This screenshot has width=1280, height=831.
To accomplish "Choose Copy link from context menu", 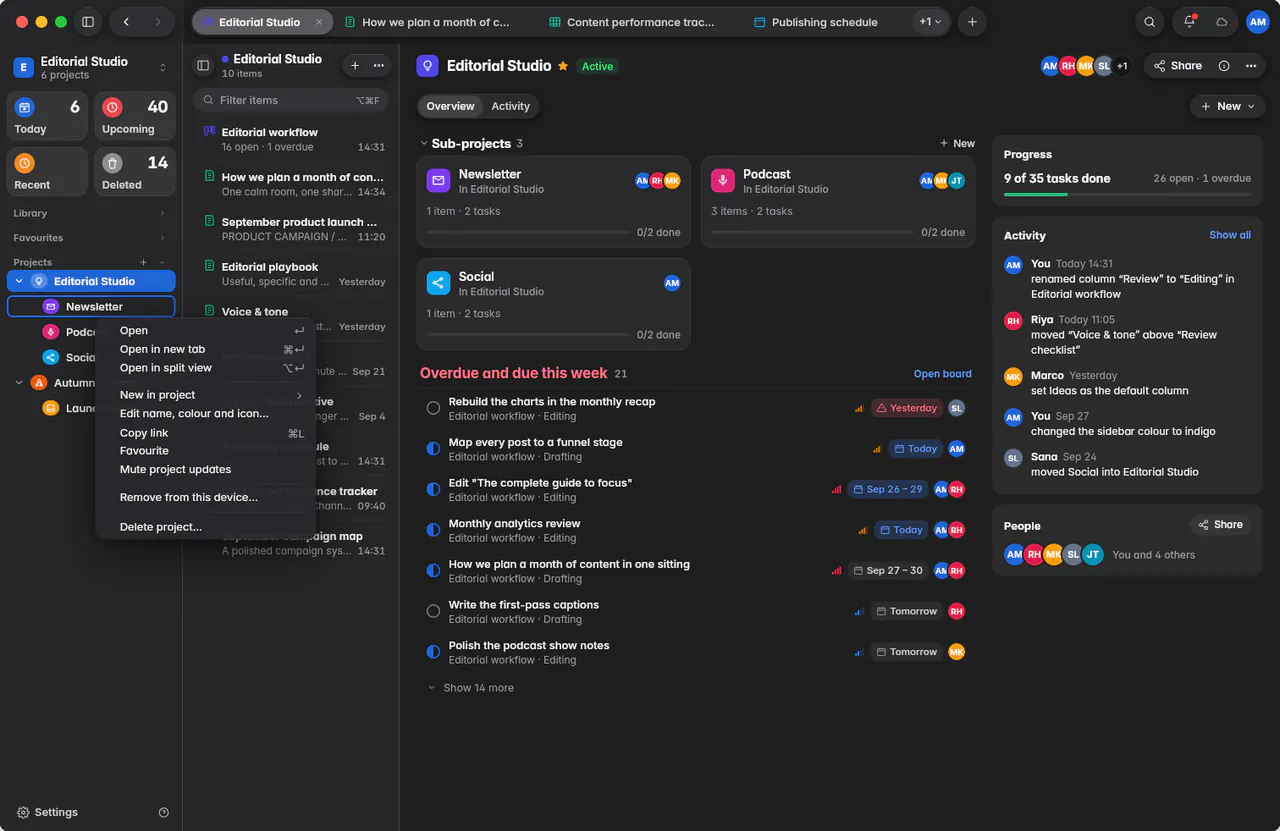I will (205, 433).
